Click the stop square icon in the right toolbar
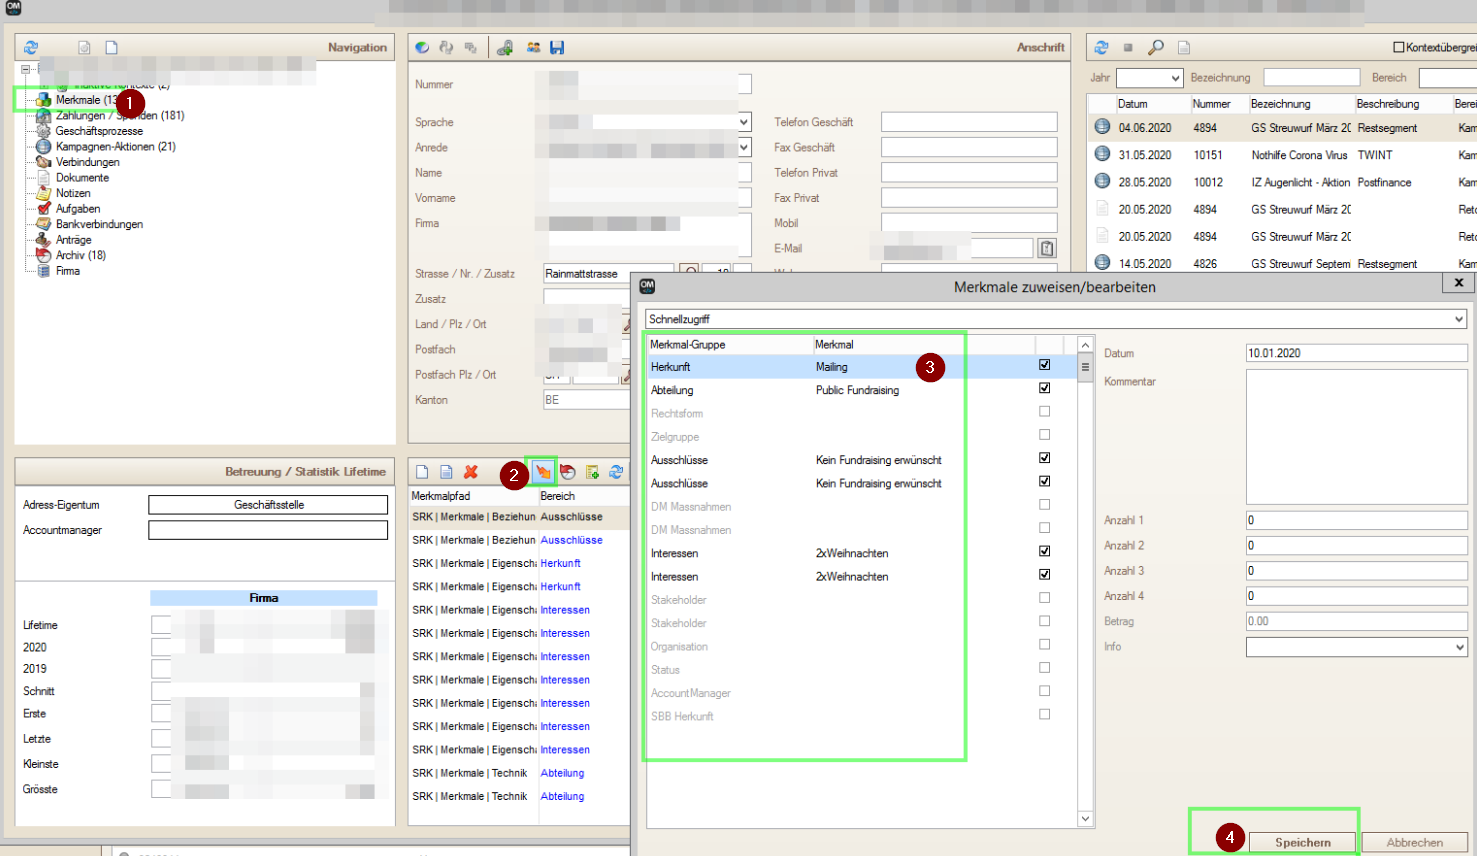This screenshot has height=856, width=1477. pos(1128,47)
